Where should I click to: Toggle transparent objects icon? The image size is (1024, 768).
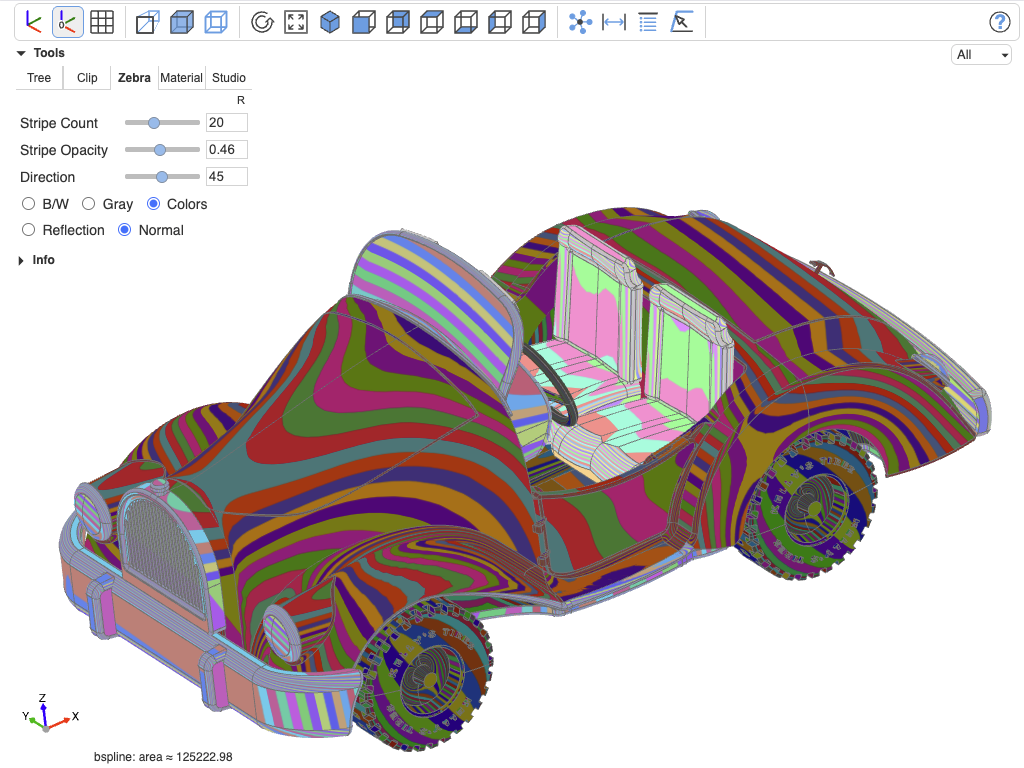click(182, 22)
